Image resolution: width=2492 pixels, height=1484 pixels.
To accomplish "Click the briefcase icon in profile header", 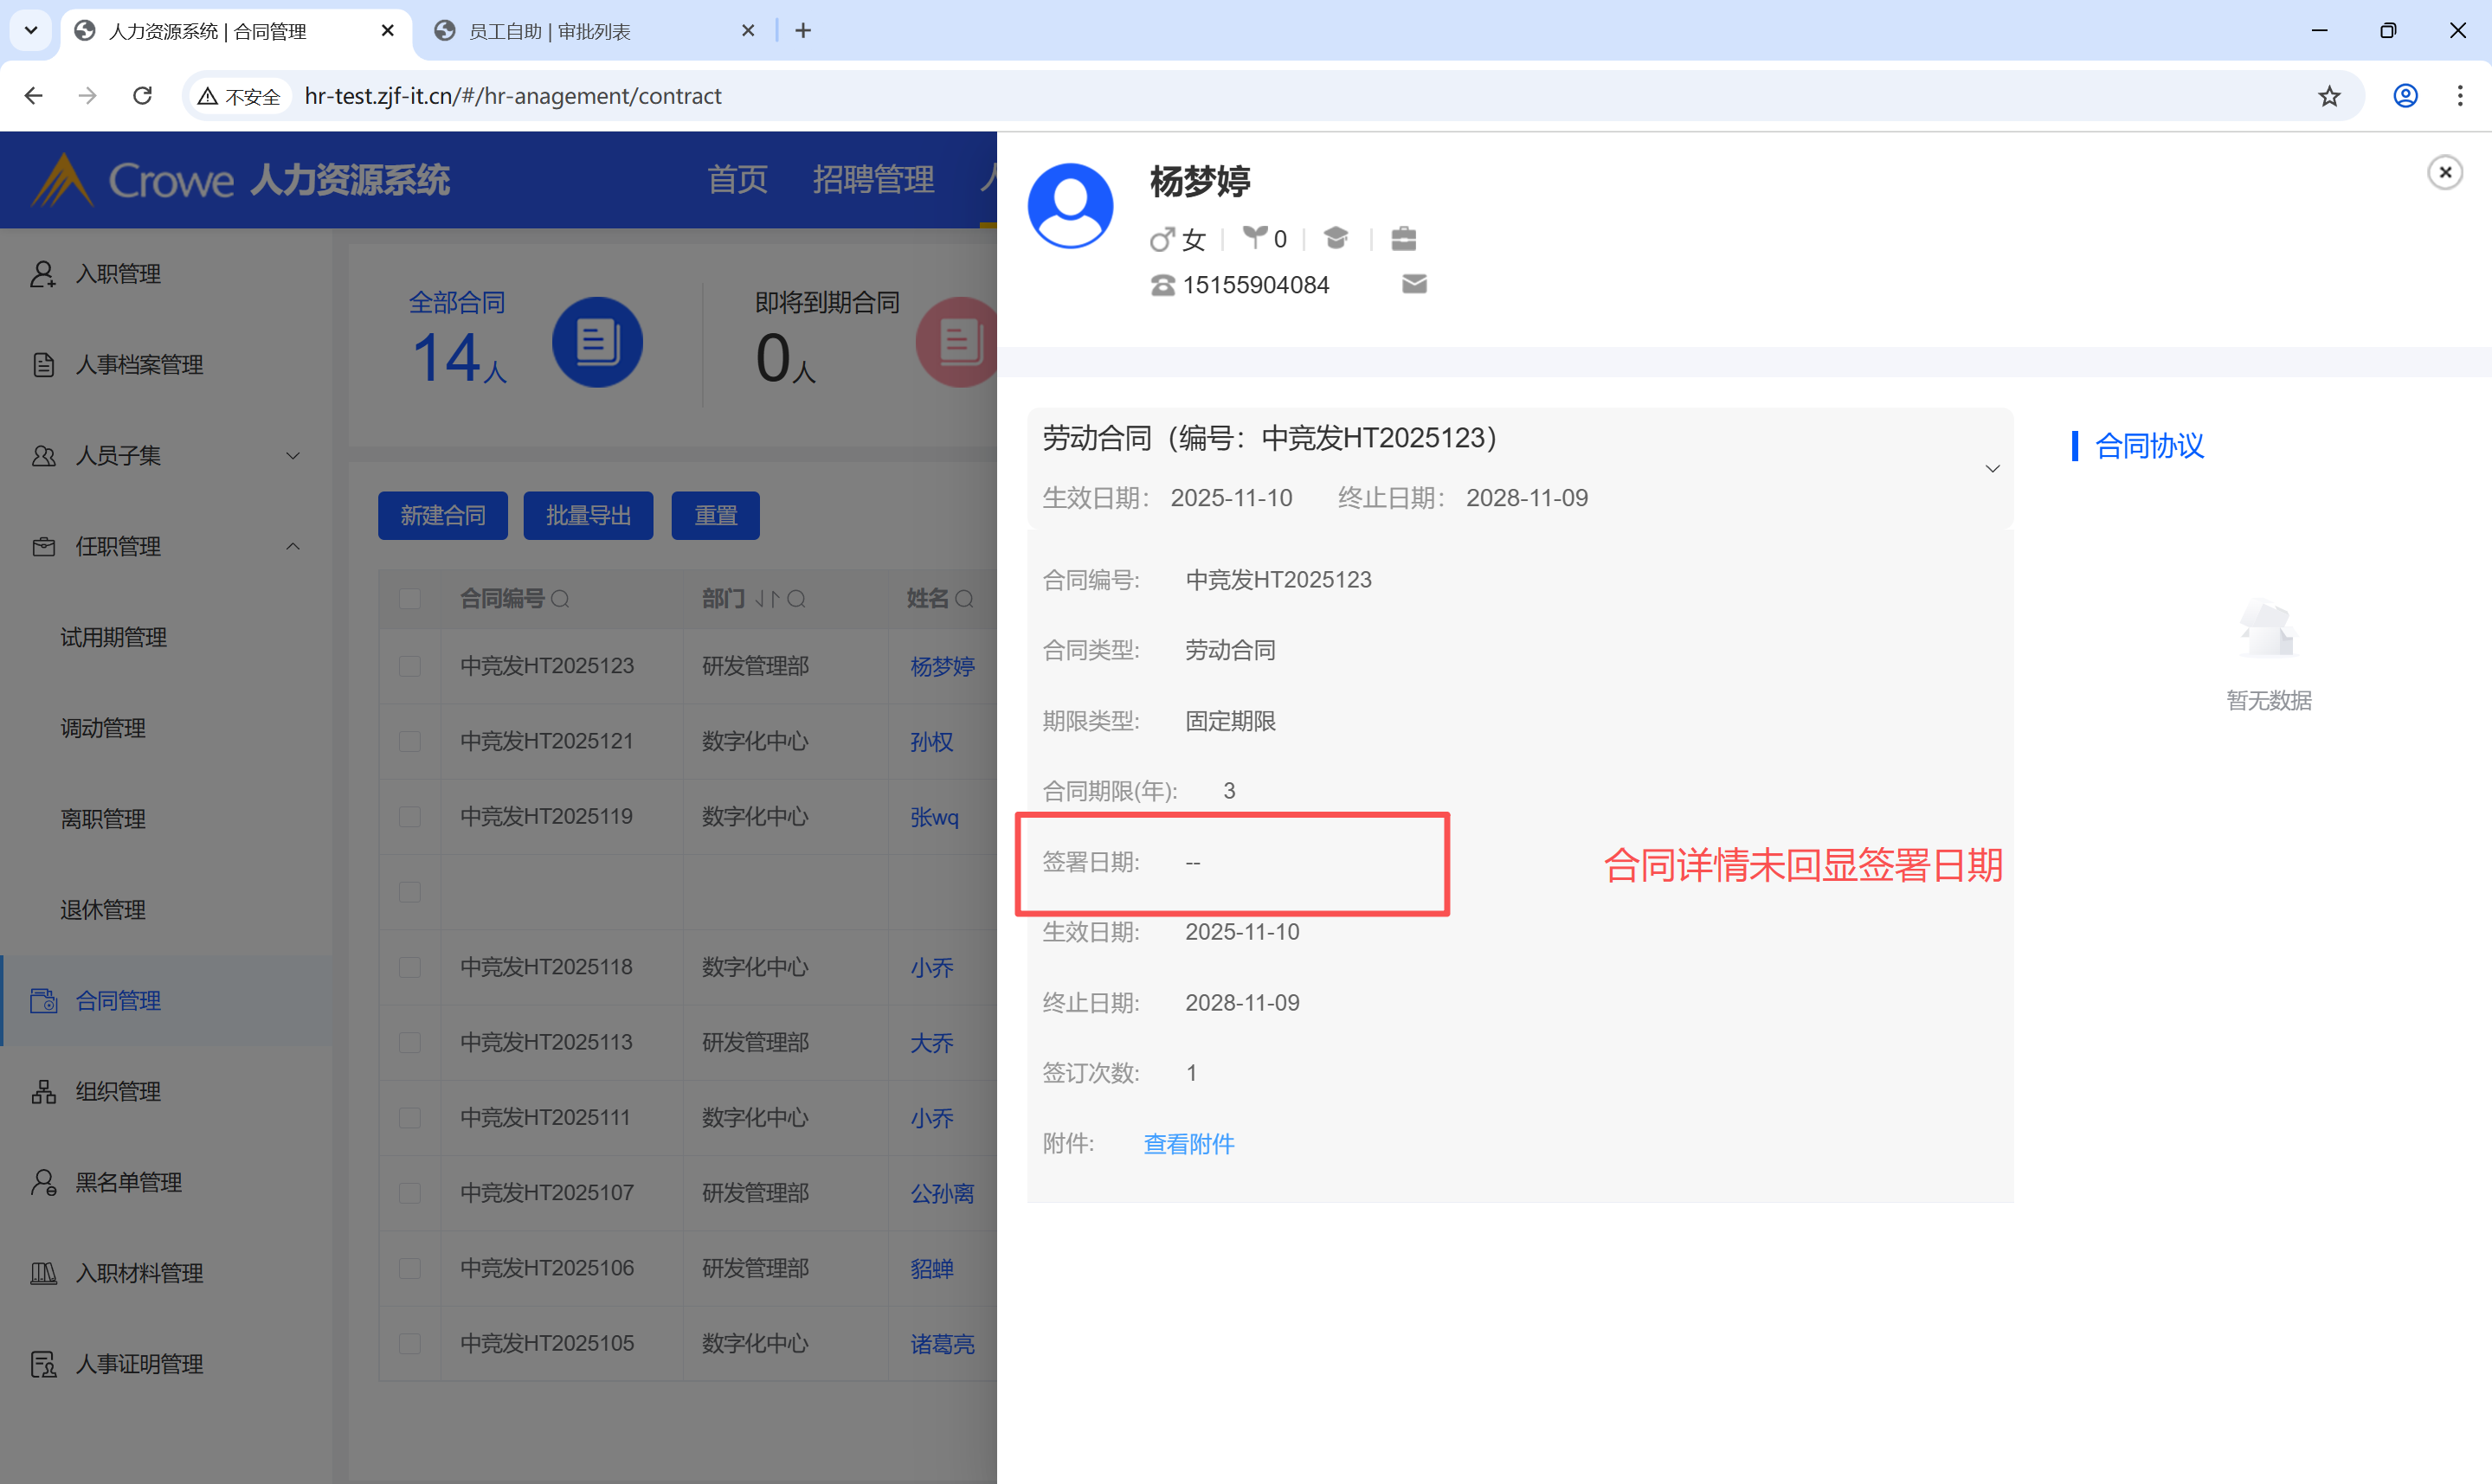I will coord(1403,238).
